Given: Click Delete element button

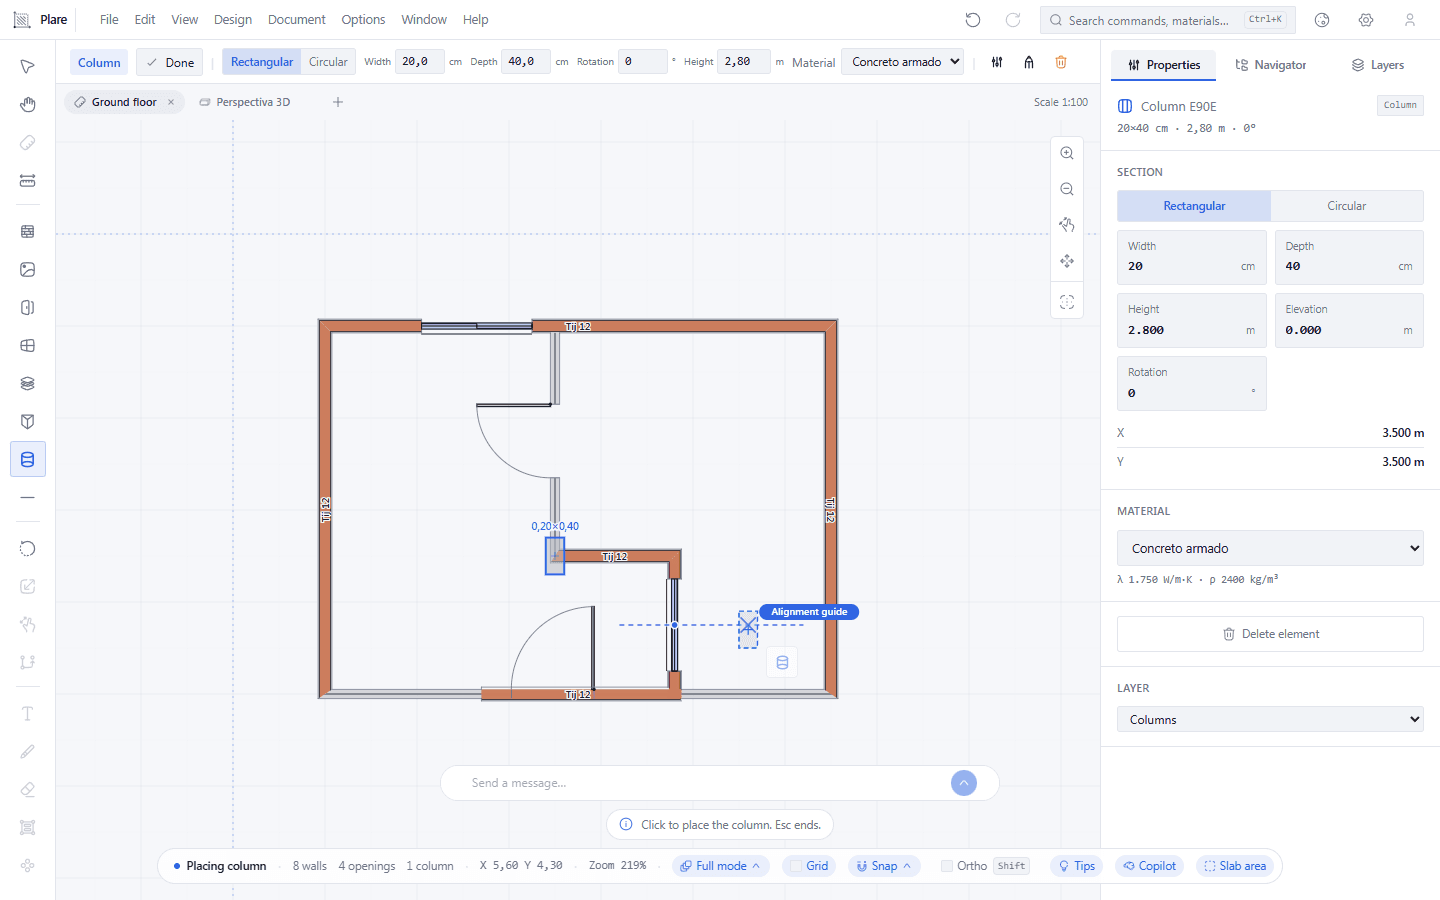Looking at the screenshot, I should (1270, 634).
